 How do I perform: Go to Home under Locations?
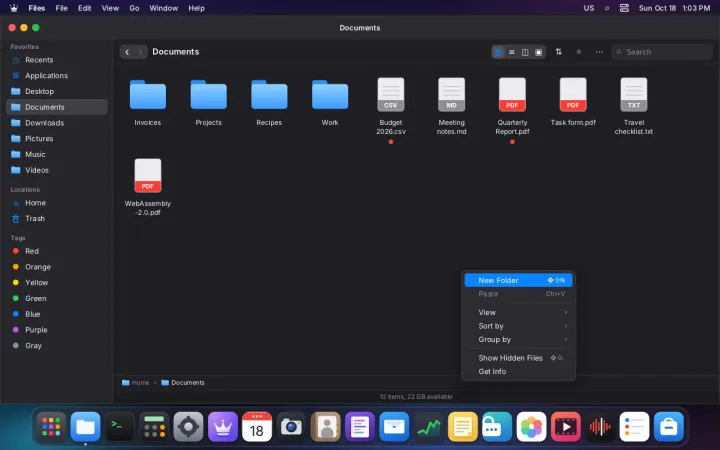pos(57,202)
